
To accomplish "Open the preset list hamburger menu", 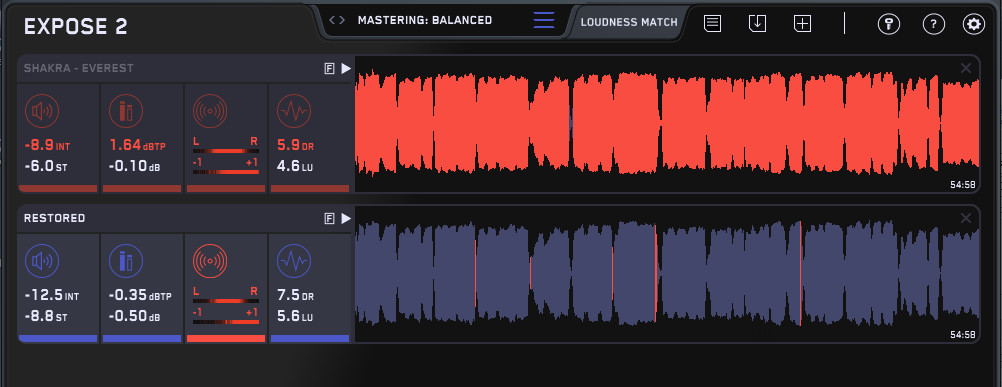I will [544, 20].
